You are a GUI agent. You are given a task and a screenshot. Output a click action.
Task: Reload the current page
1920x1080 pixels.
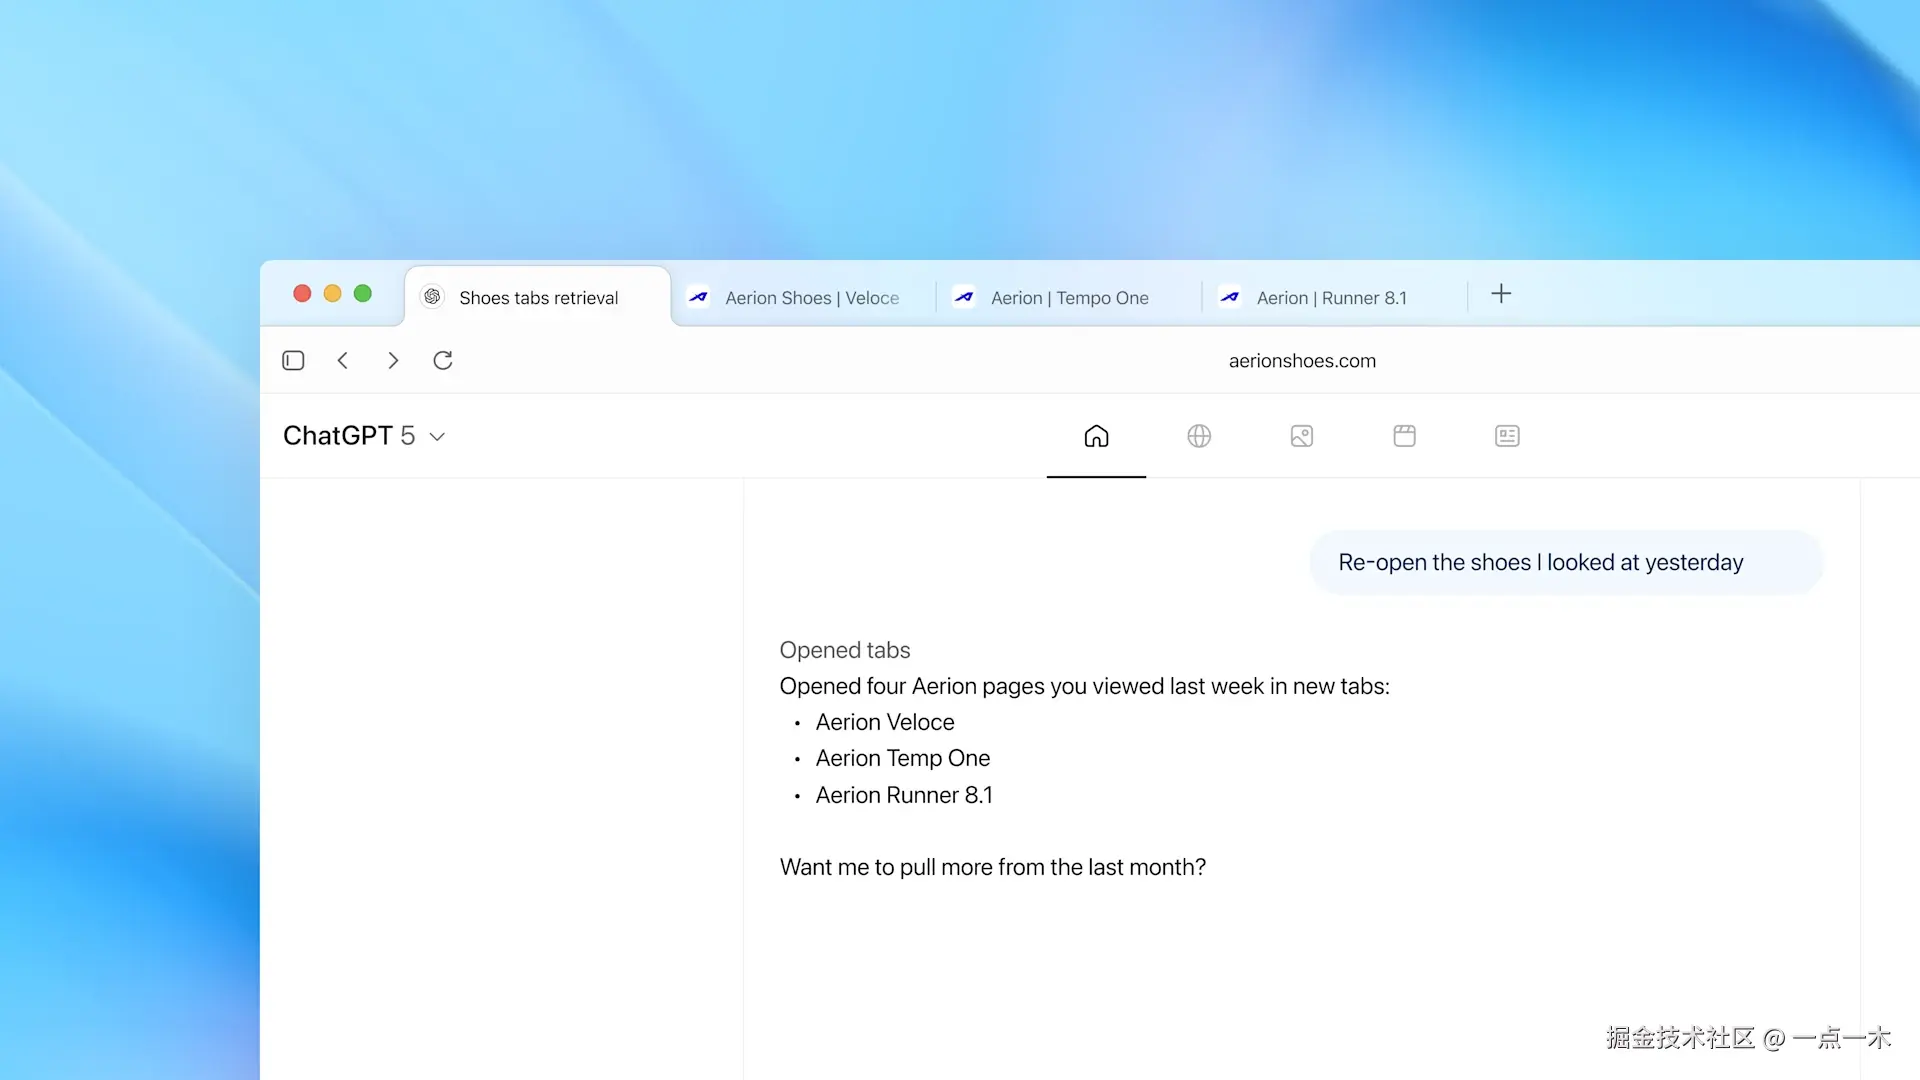[443, 360]
